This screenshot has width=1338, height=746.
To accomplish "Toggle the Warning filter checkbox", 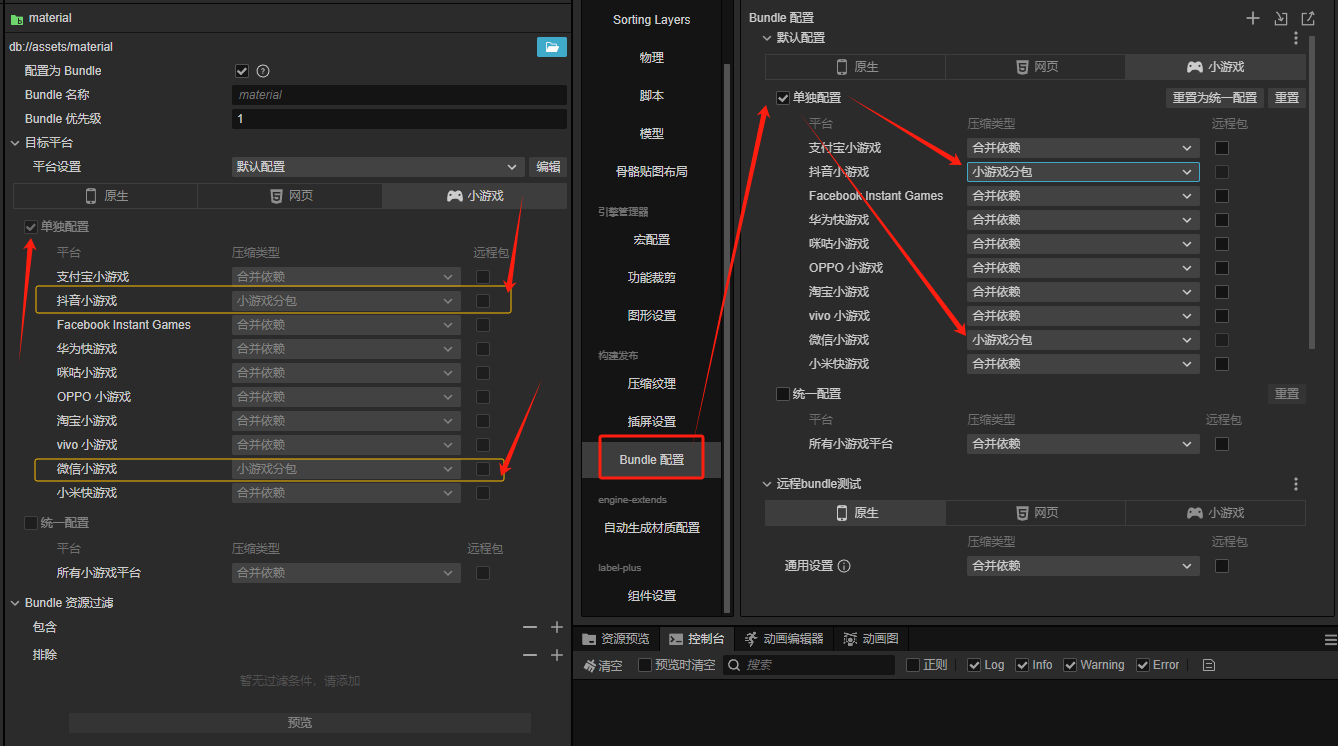I will [x=1071, y=665].
